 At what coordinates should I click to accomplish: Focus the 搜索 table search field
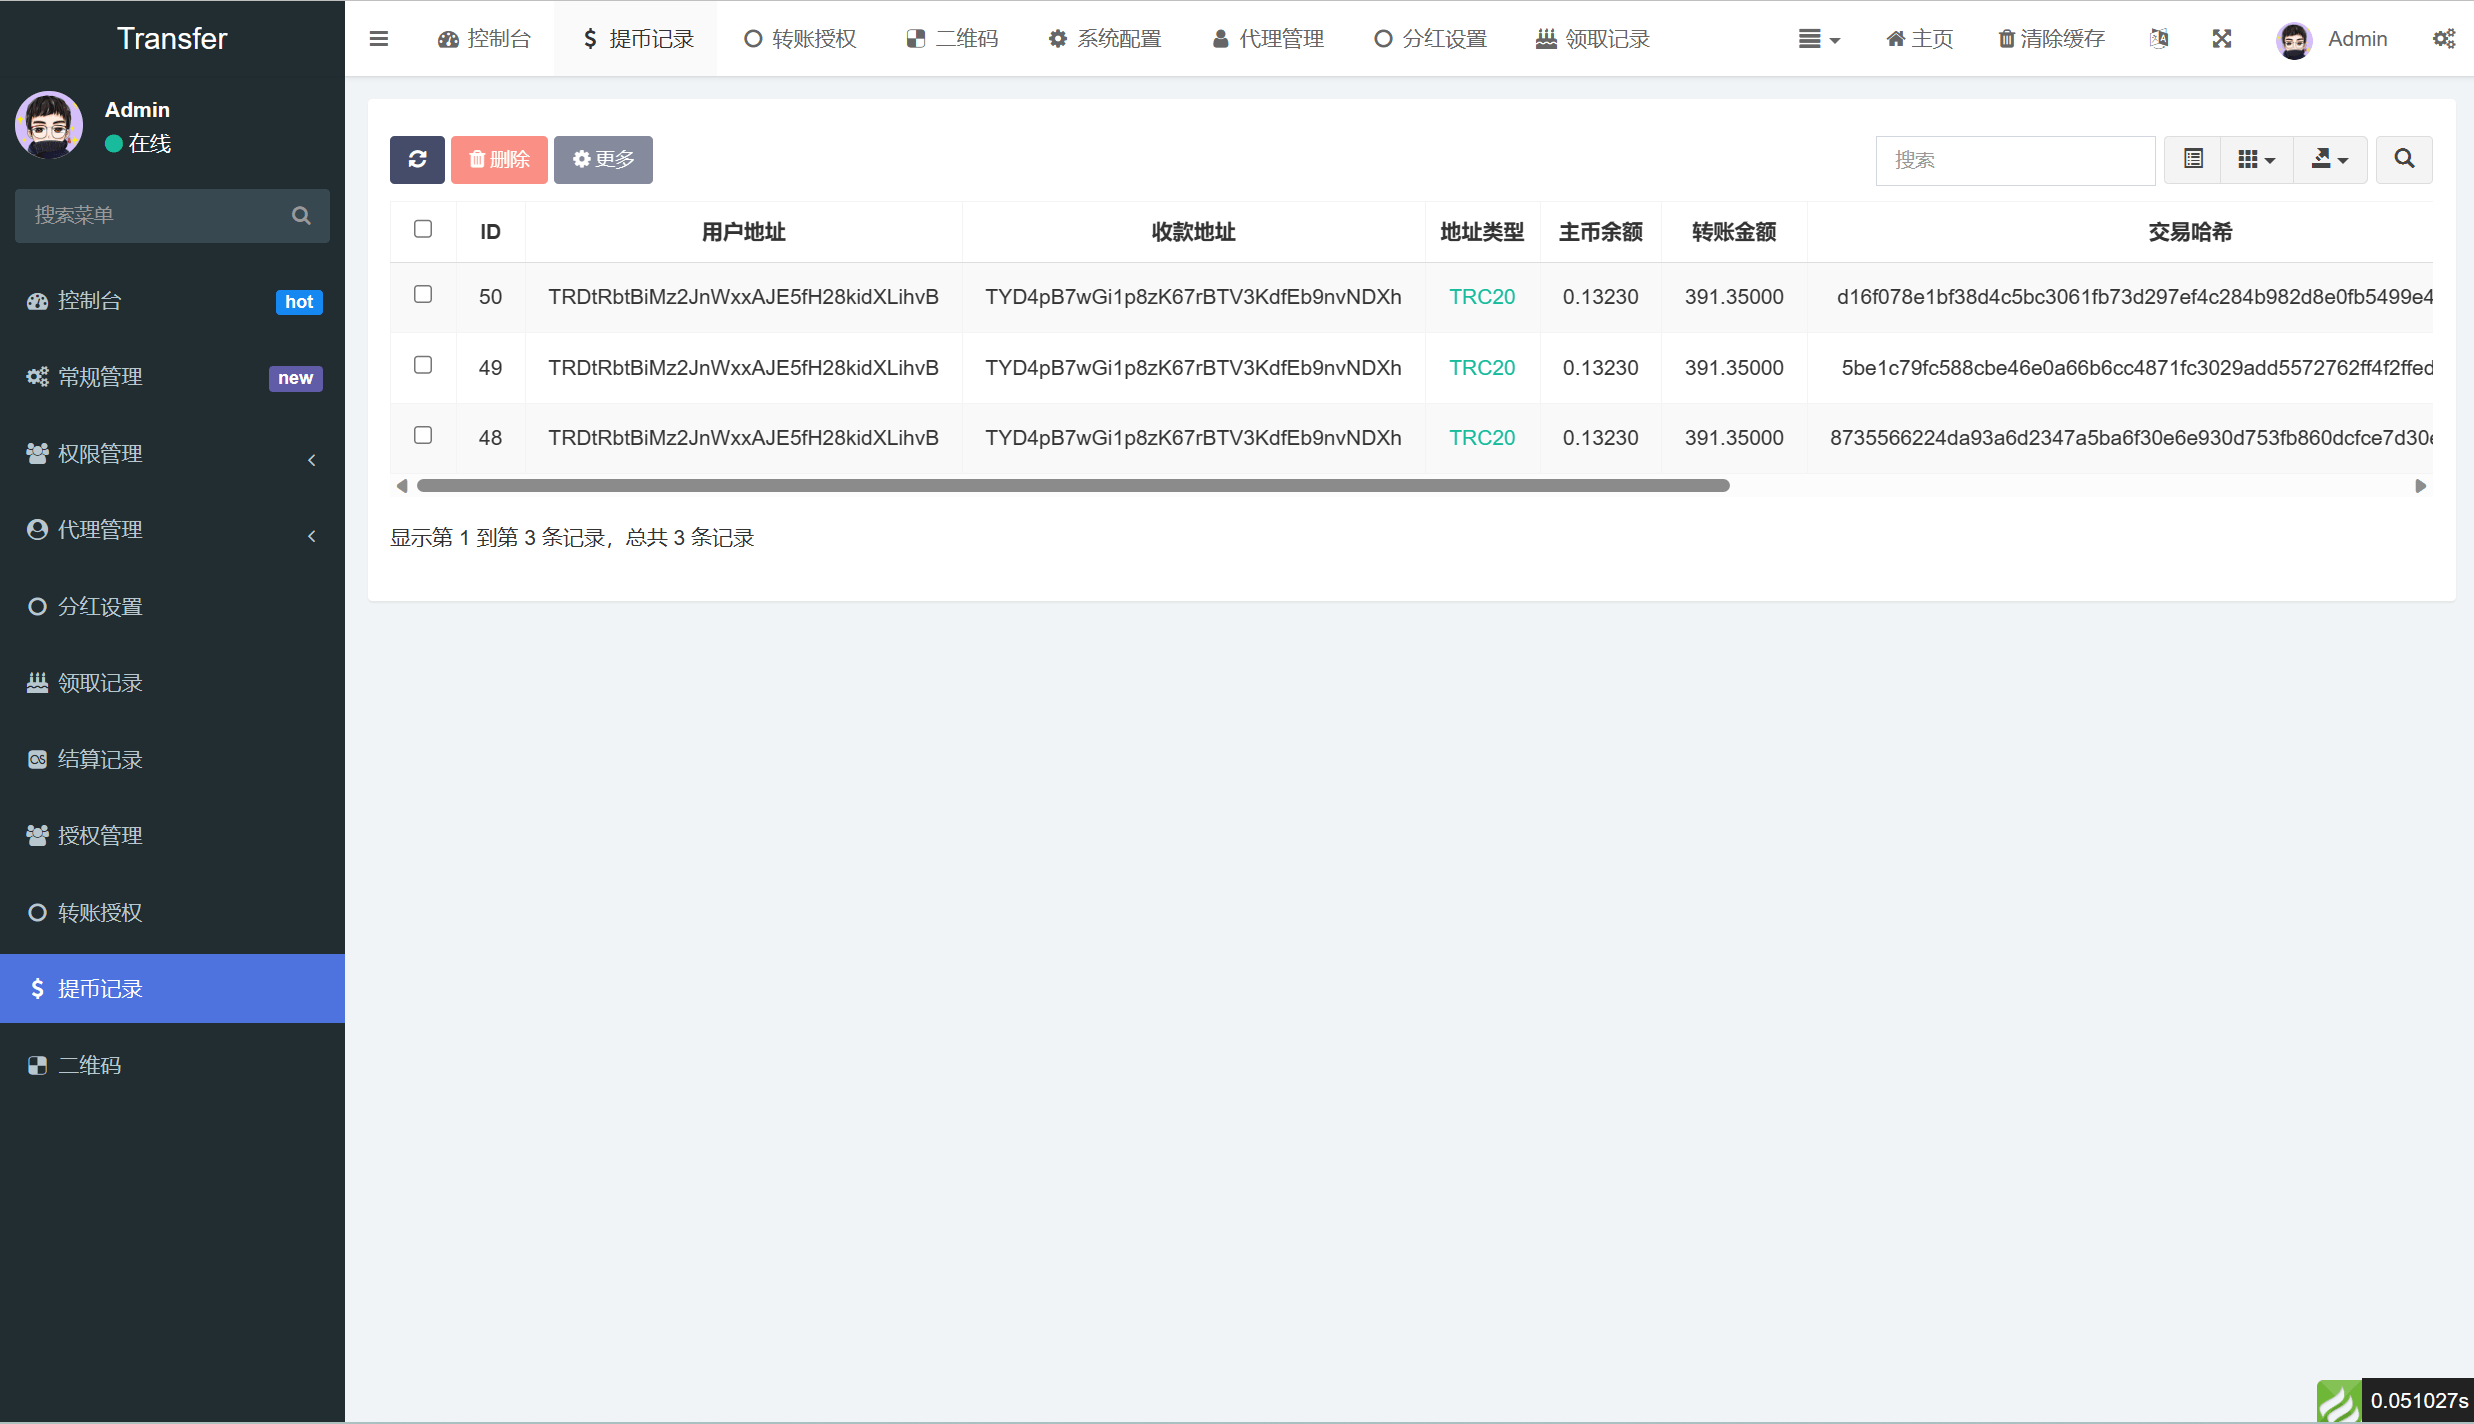click(2015, 160)
